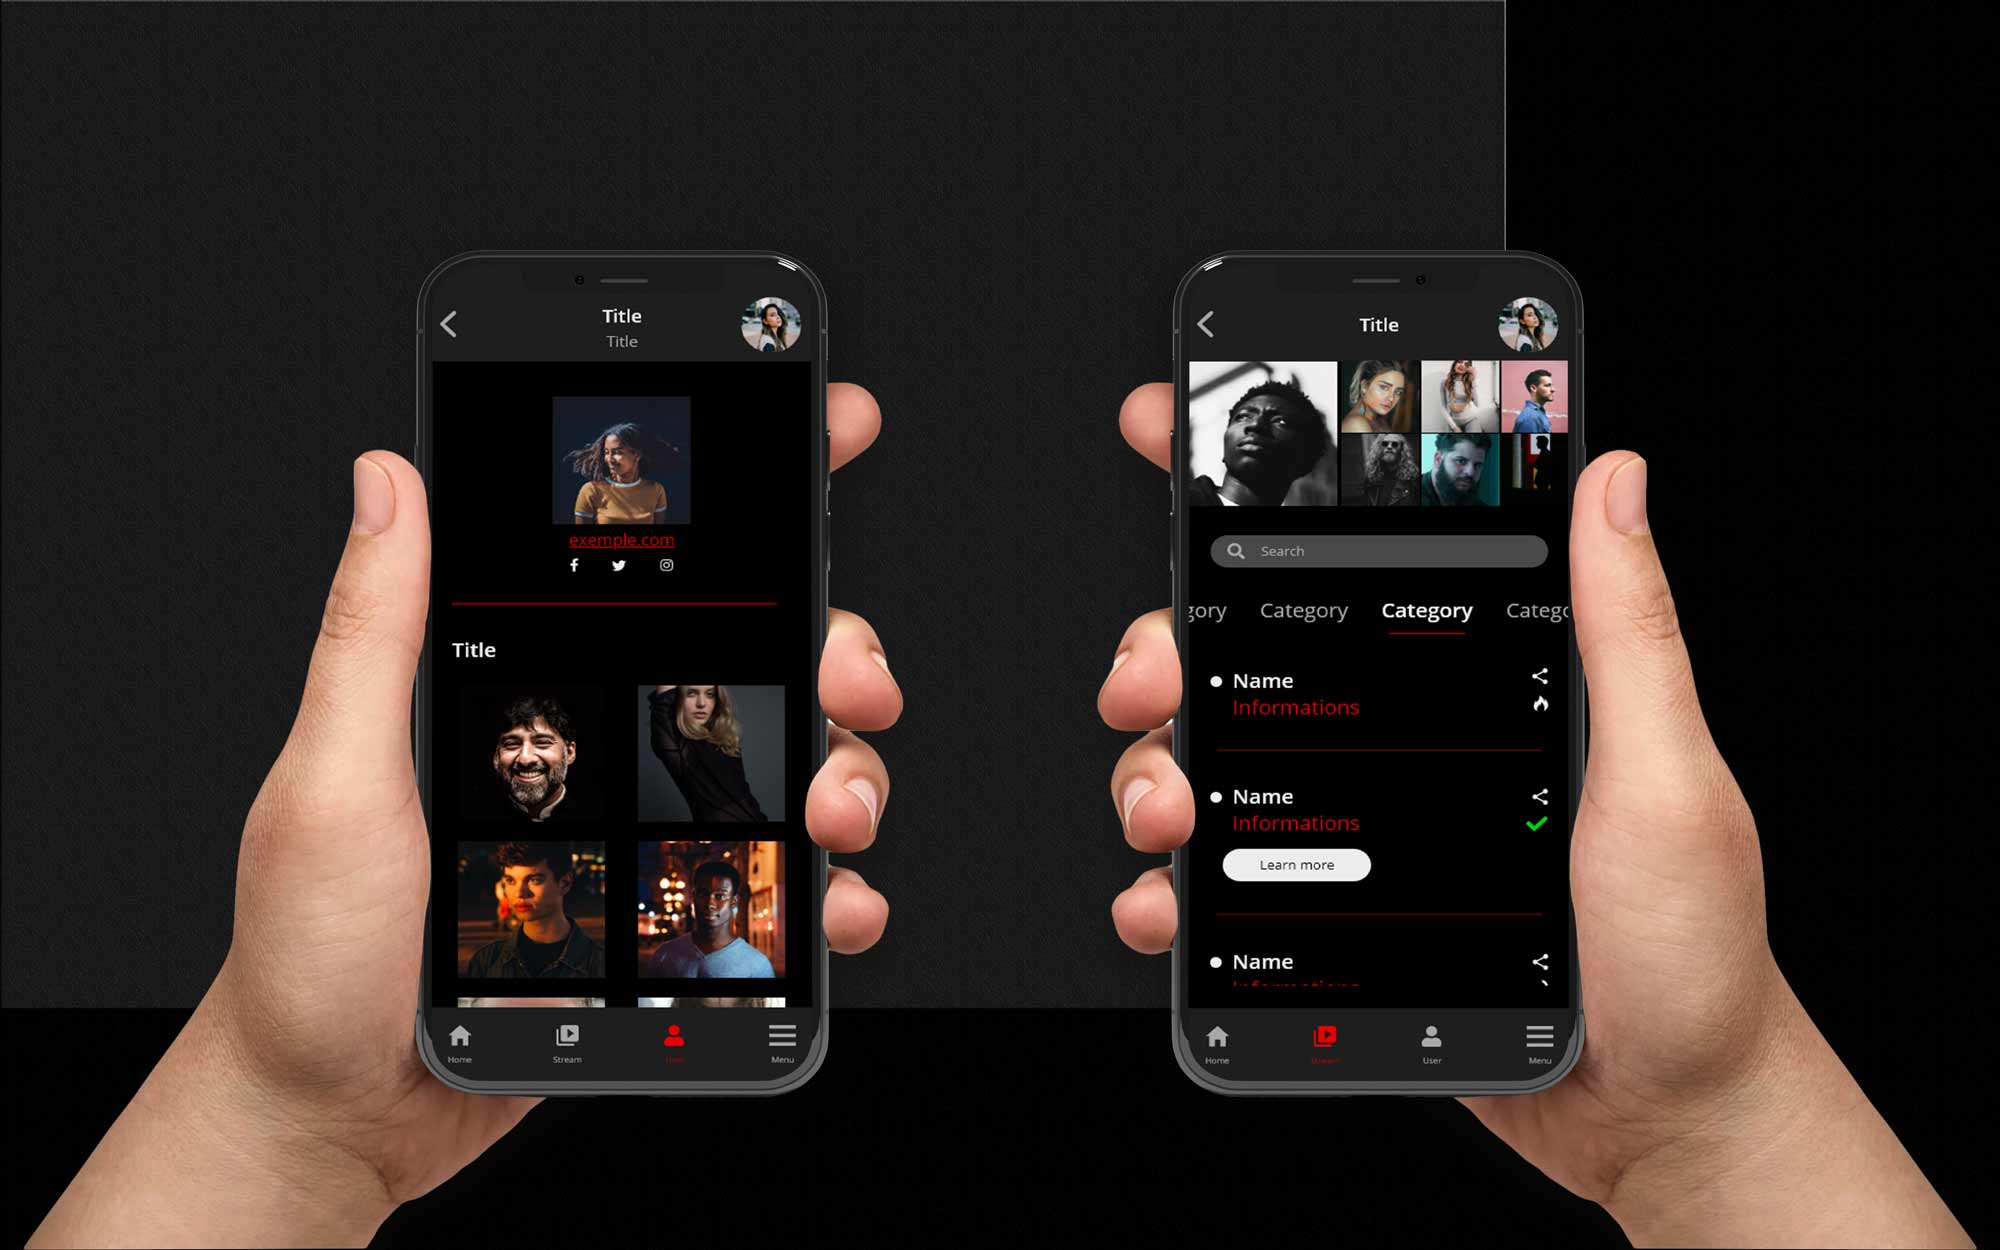Screen dimensions: 2000x1250
Task: Tap the Share icon next to third Name
Action: pyautogui.click(x=1539, y=961)
